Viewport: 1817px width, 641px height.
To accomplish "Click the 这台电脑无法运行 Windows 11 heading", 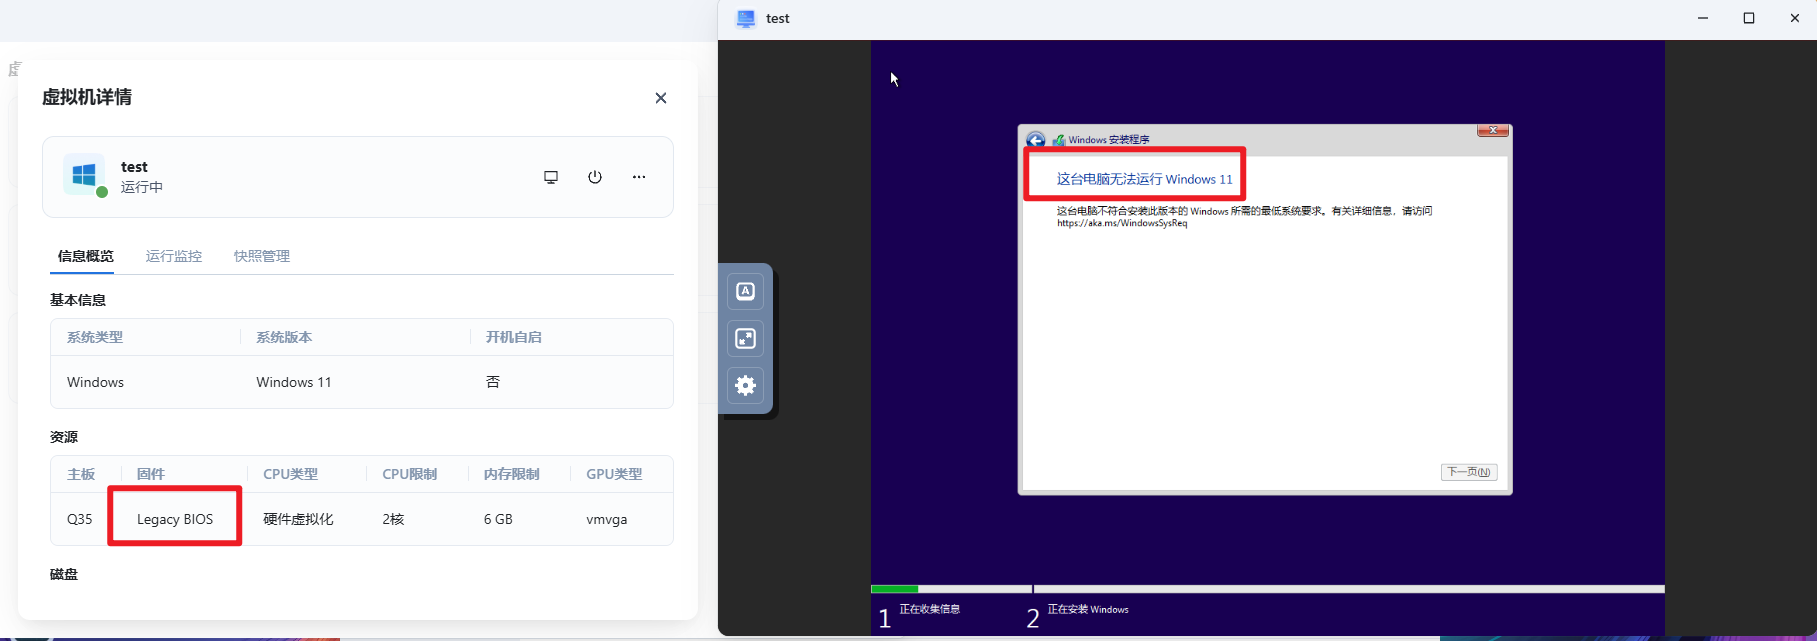I will coord(1145,179).
